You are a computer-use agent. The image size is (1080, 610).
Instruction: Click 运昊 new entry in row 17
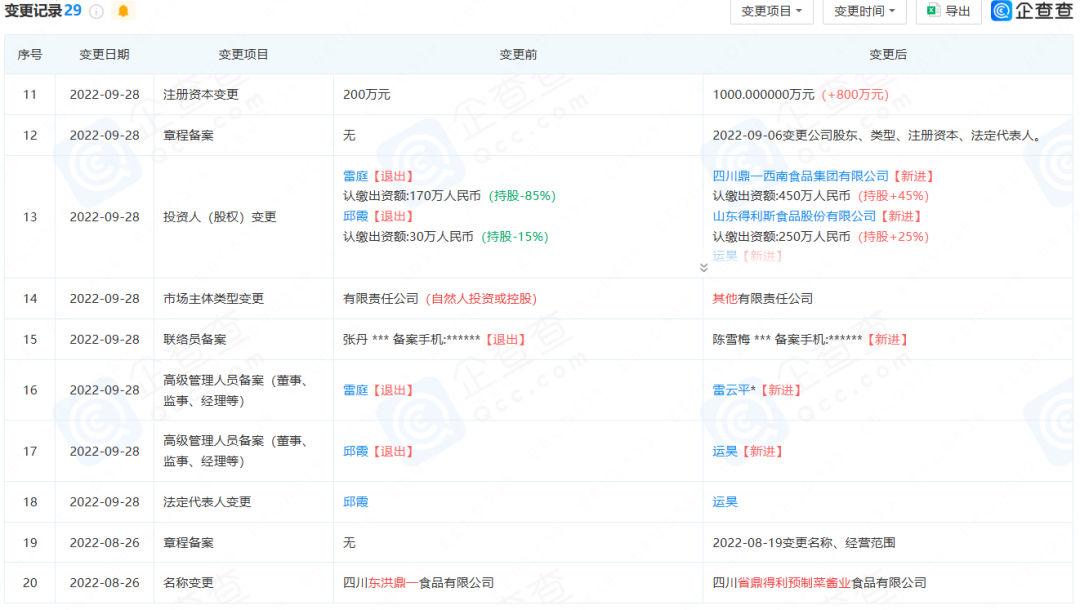coord(726,450)
